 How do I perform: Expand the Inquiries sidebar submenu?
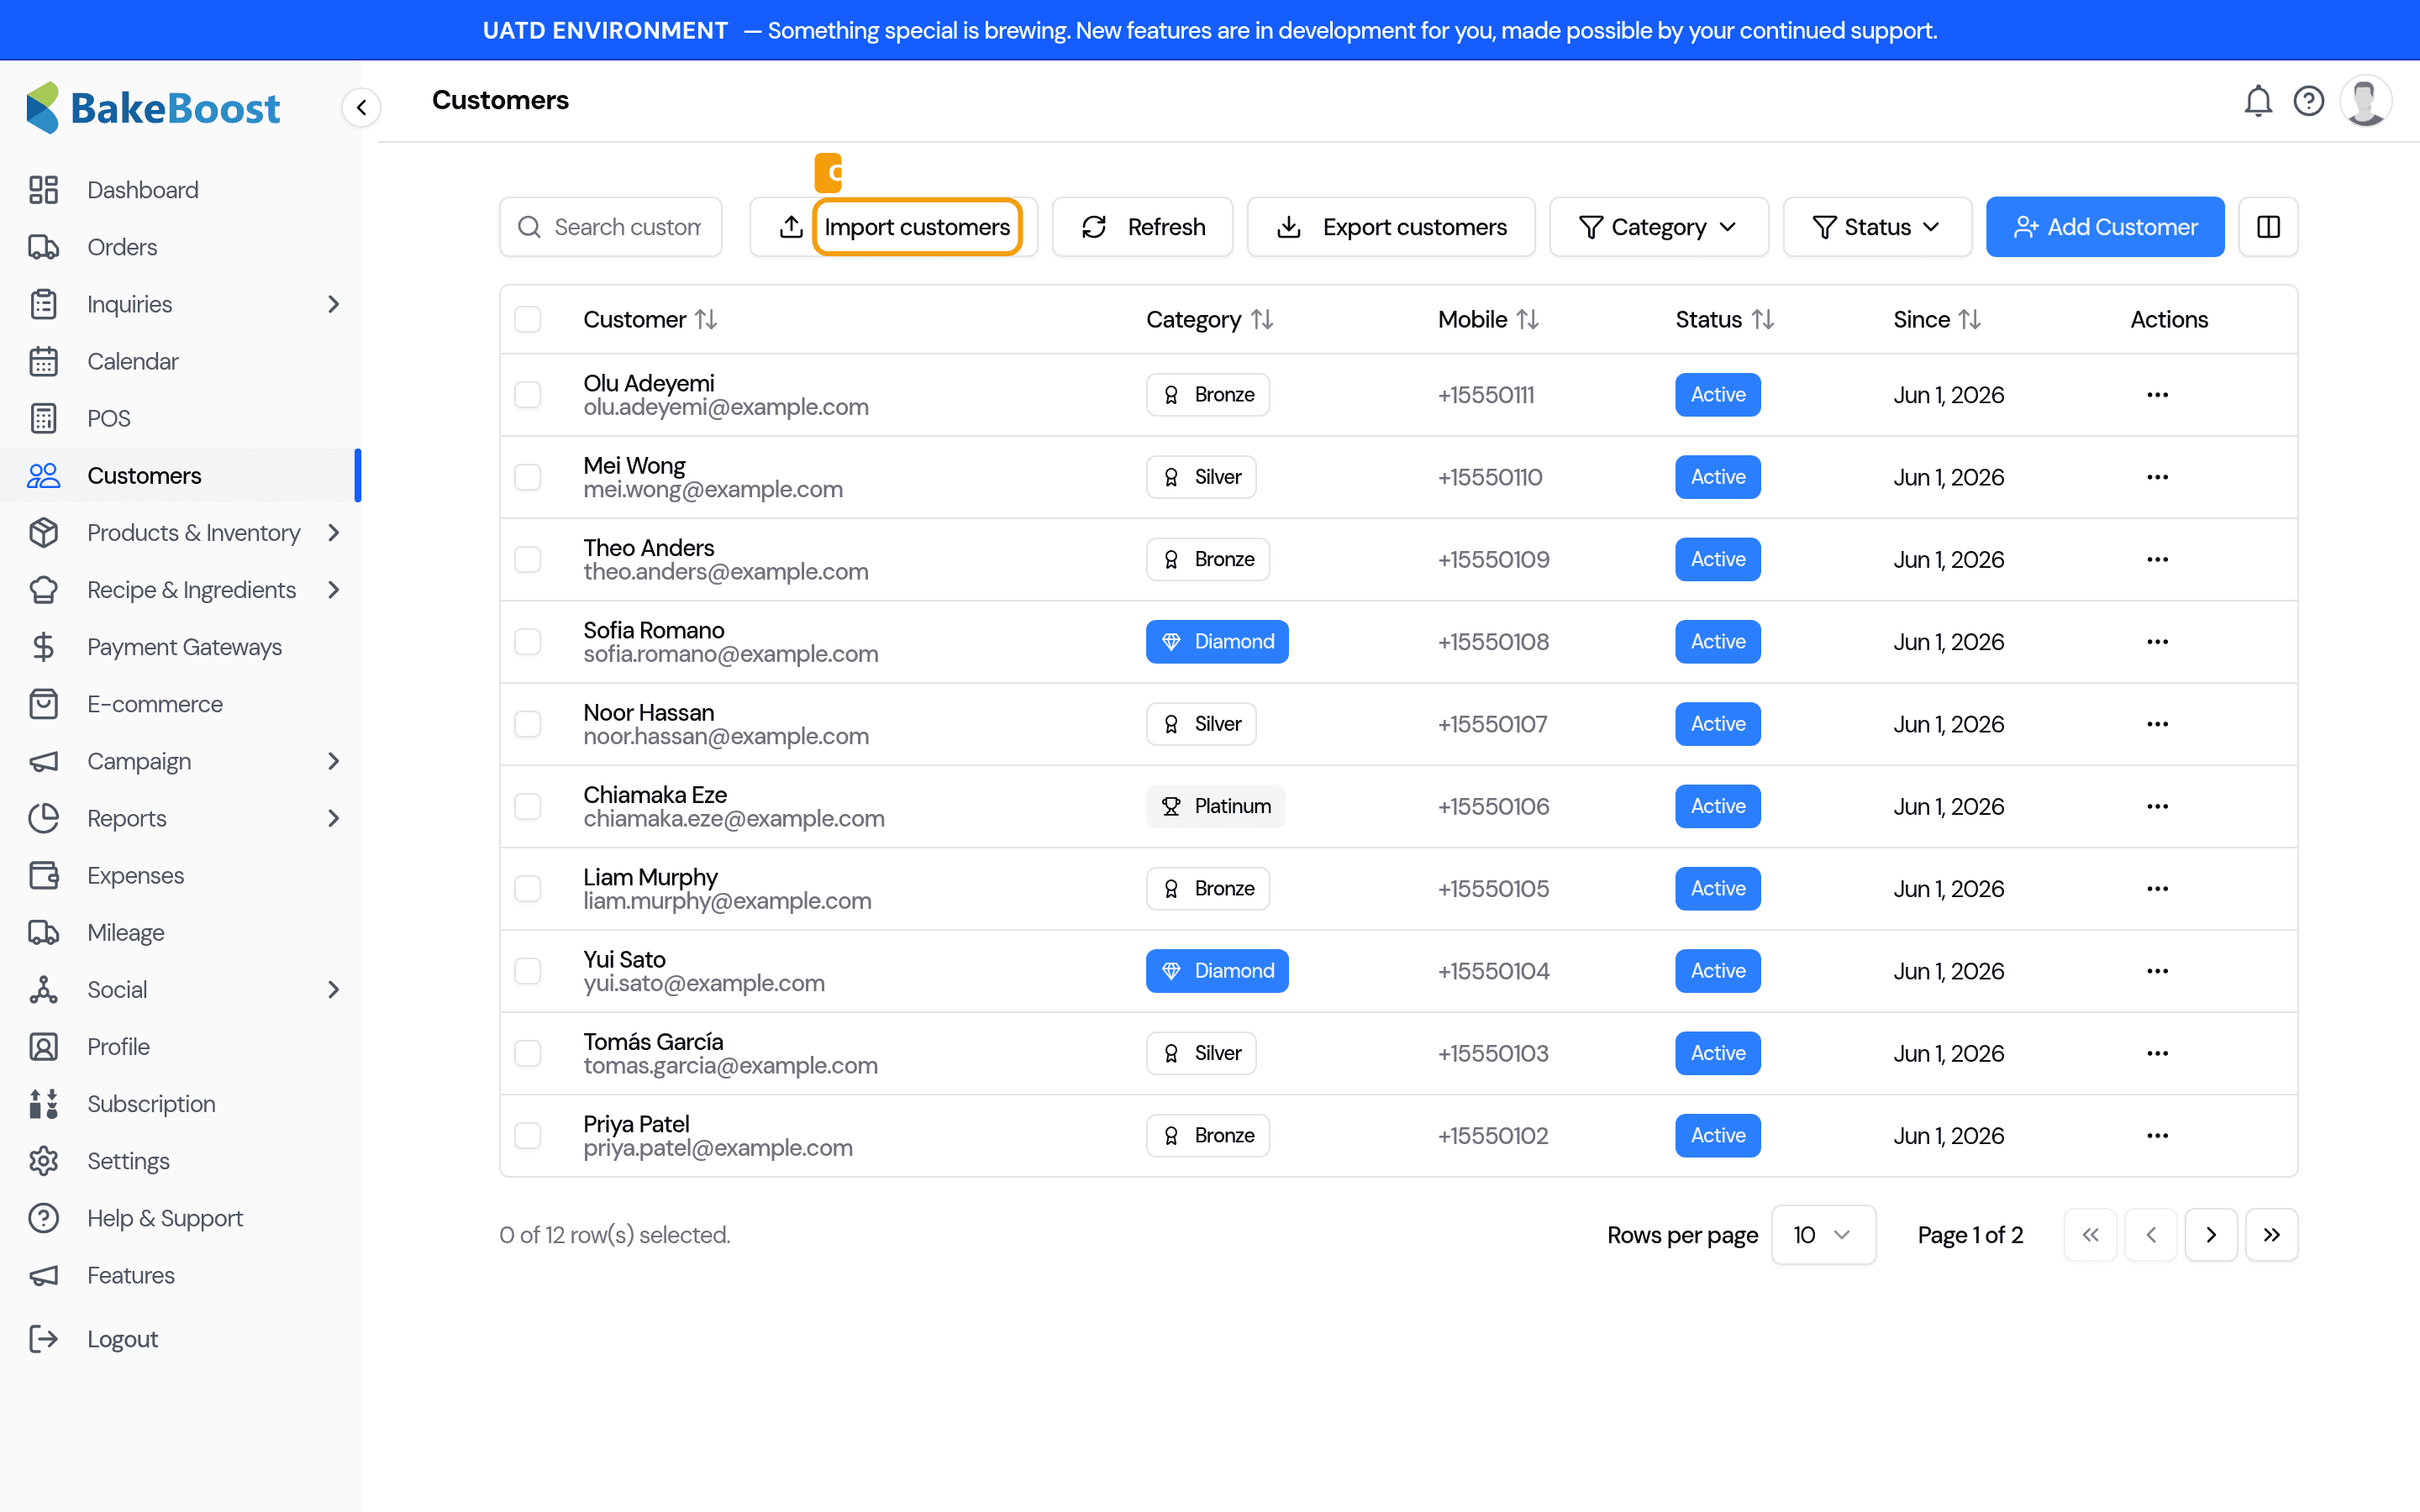(334, 304)
